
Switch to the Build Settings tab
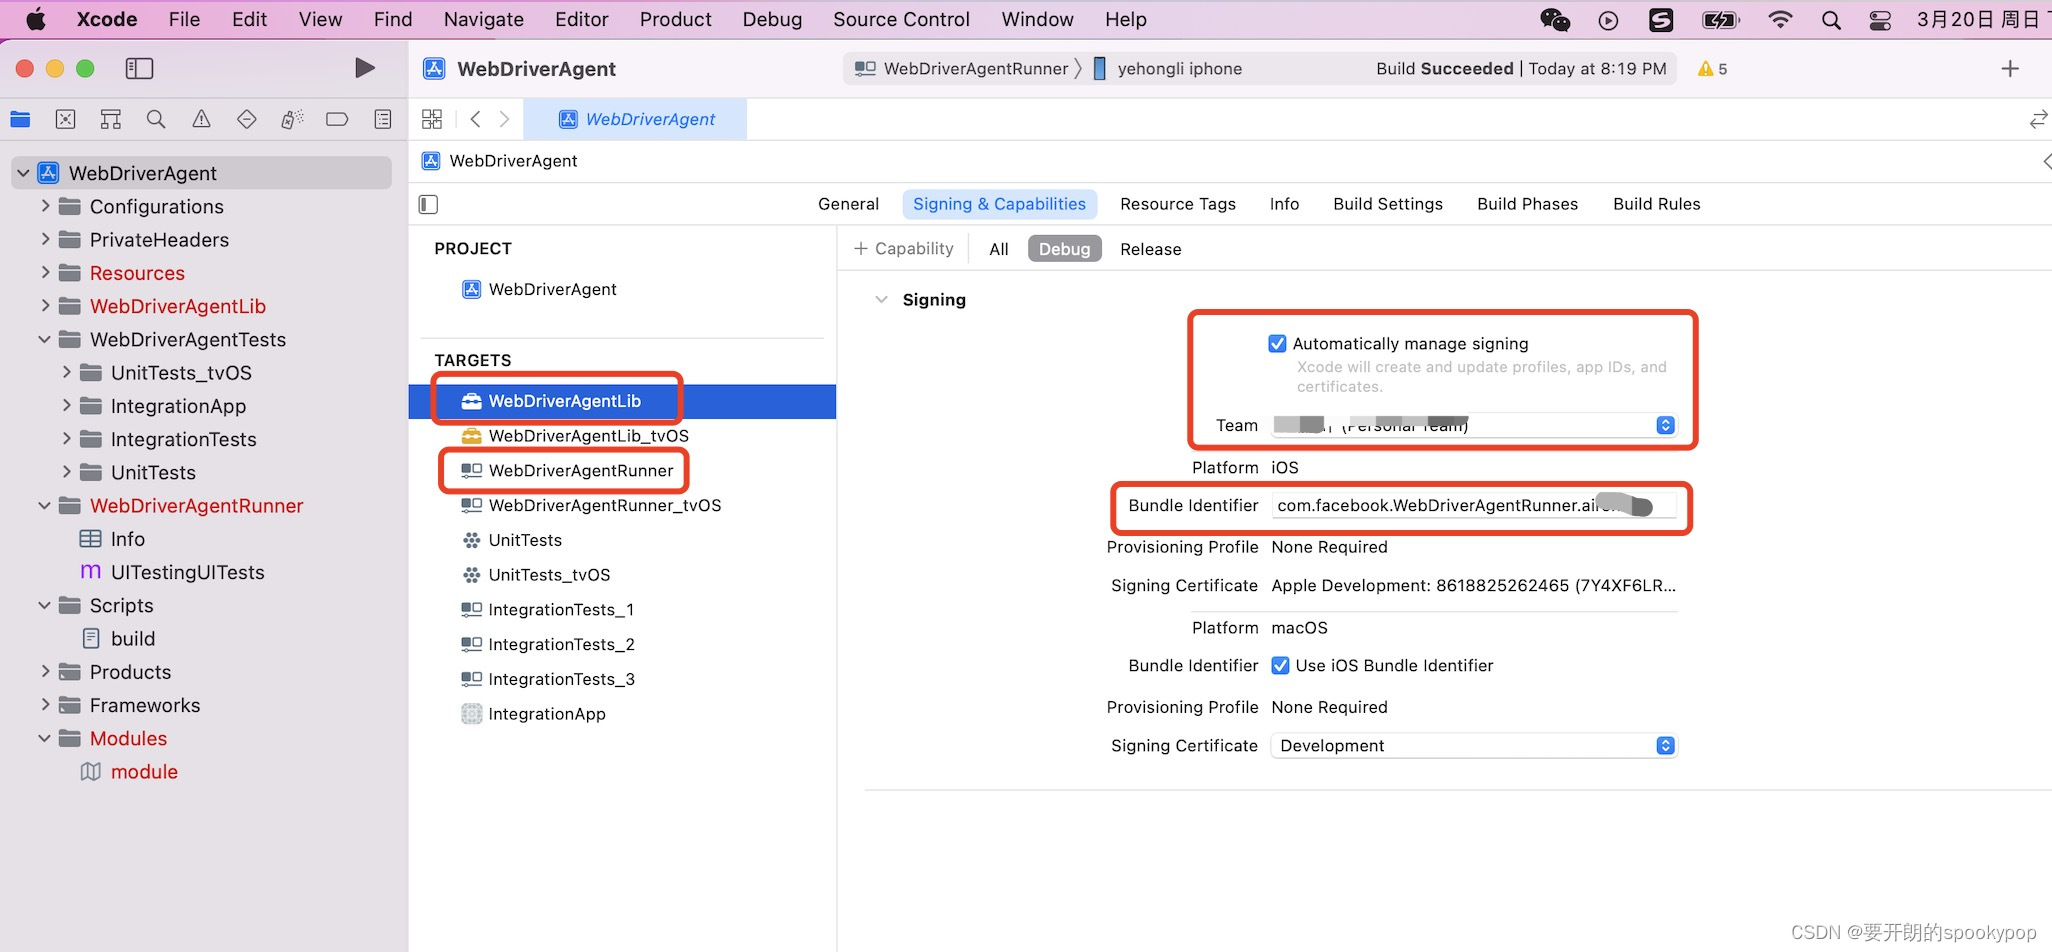pos(1388,204)
